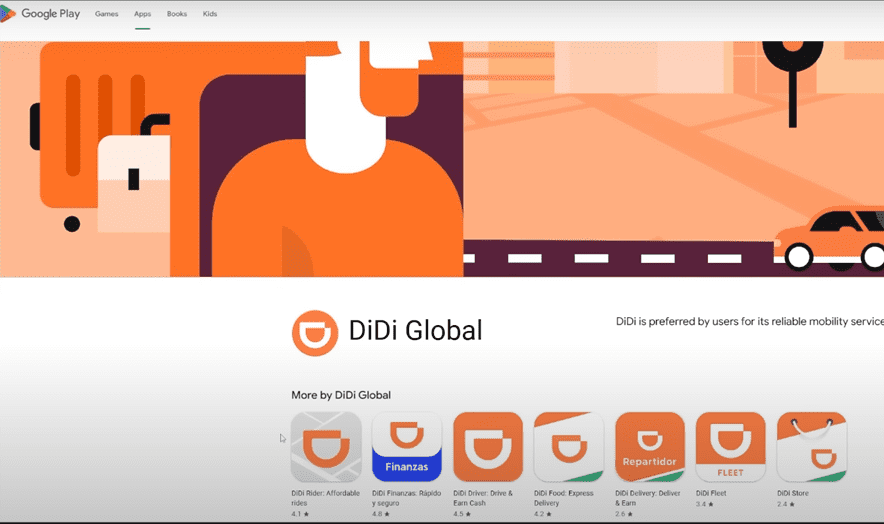Screen dimensions: 884x524
Task: Switch to the Apps tab
Action: (x=142, y=14)
